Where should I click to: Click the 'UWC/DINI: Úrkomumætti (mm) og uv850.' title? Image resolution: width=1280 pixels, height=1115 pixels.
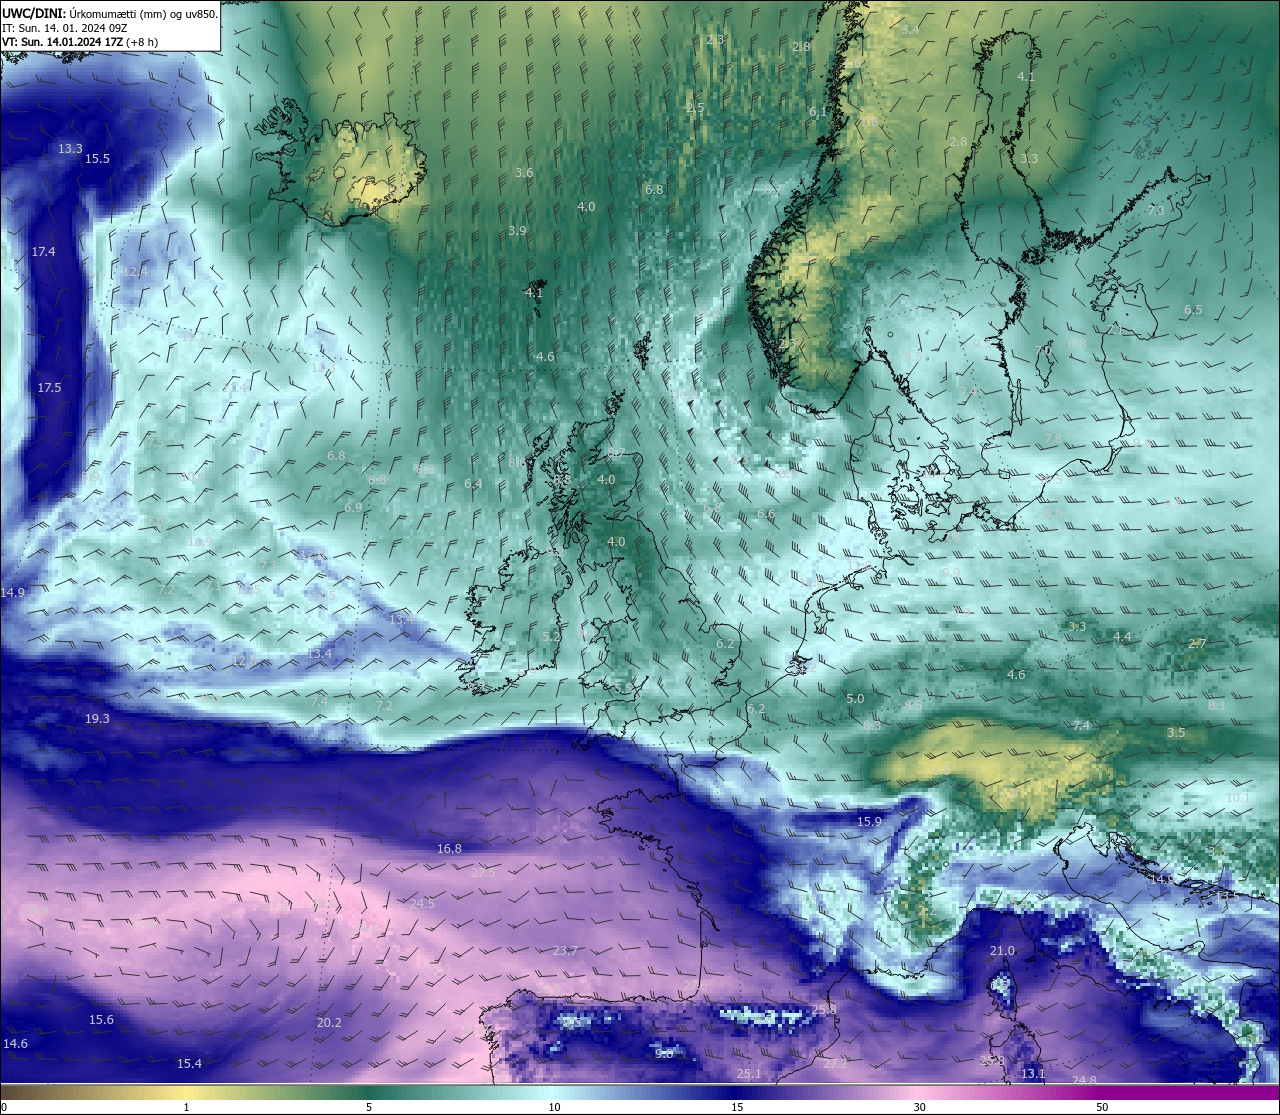[110, 14]
